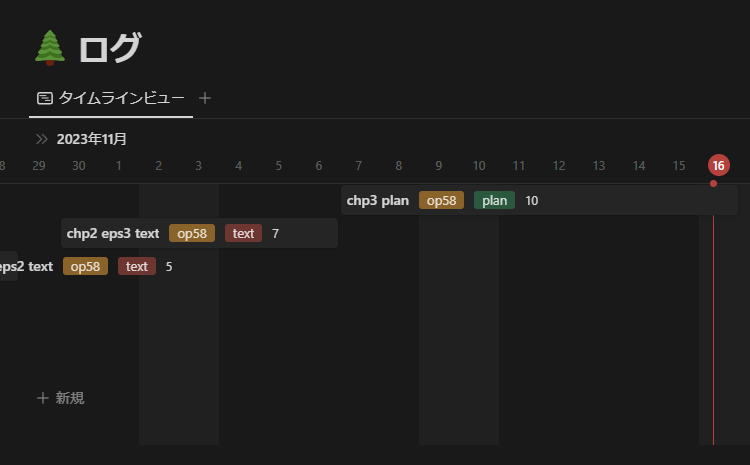Click the ログ page title
The width and height of the screenshot is (750, 465).
click(110, 48)
